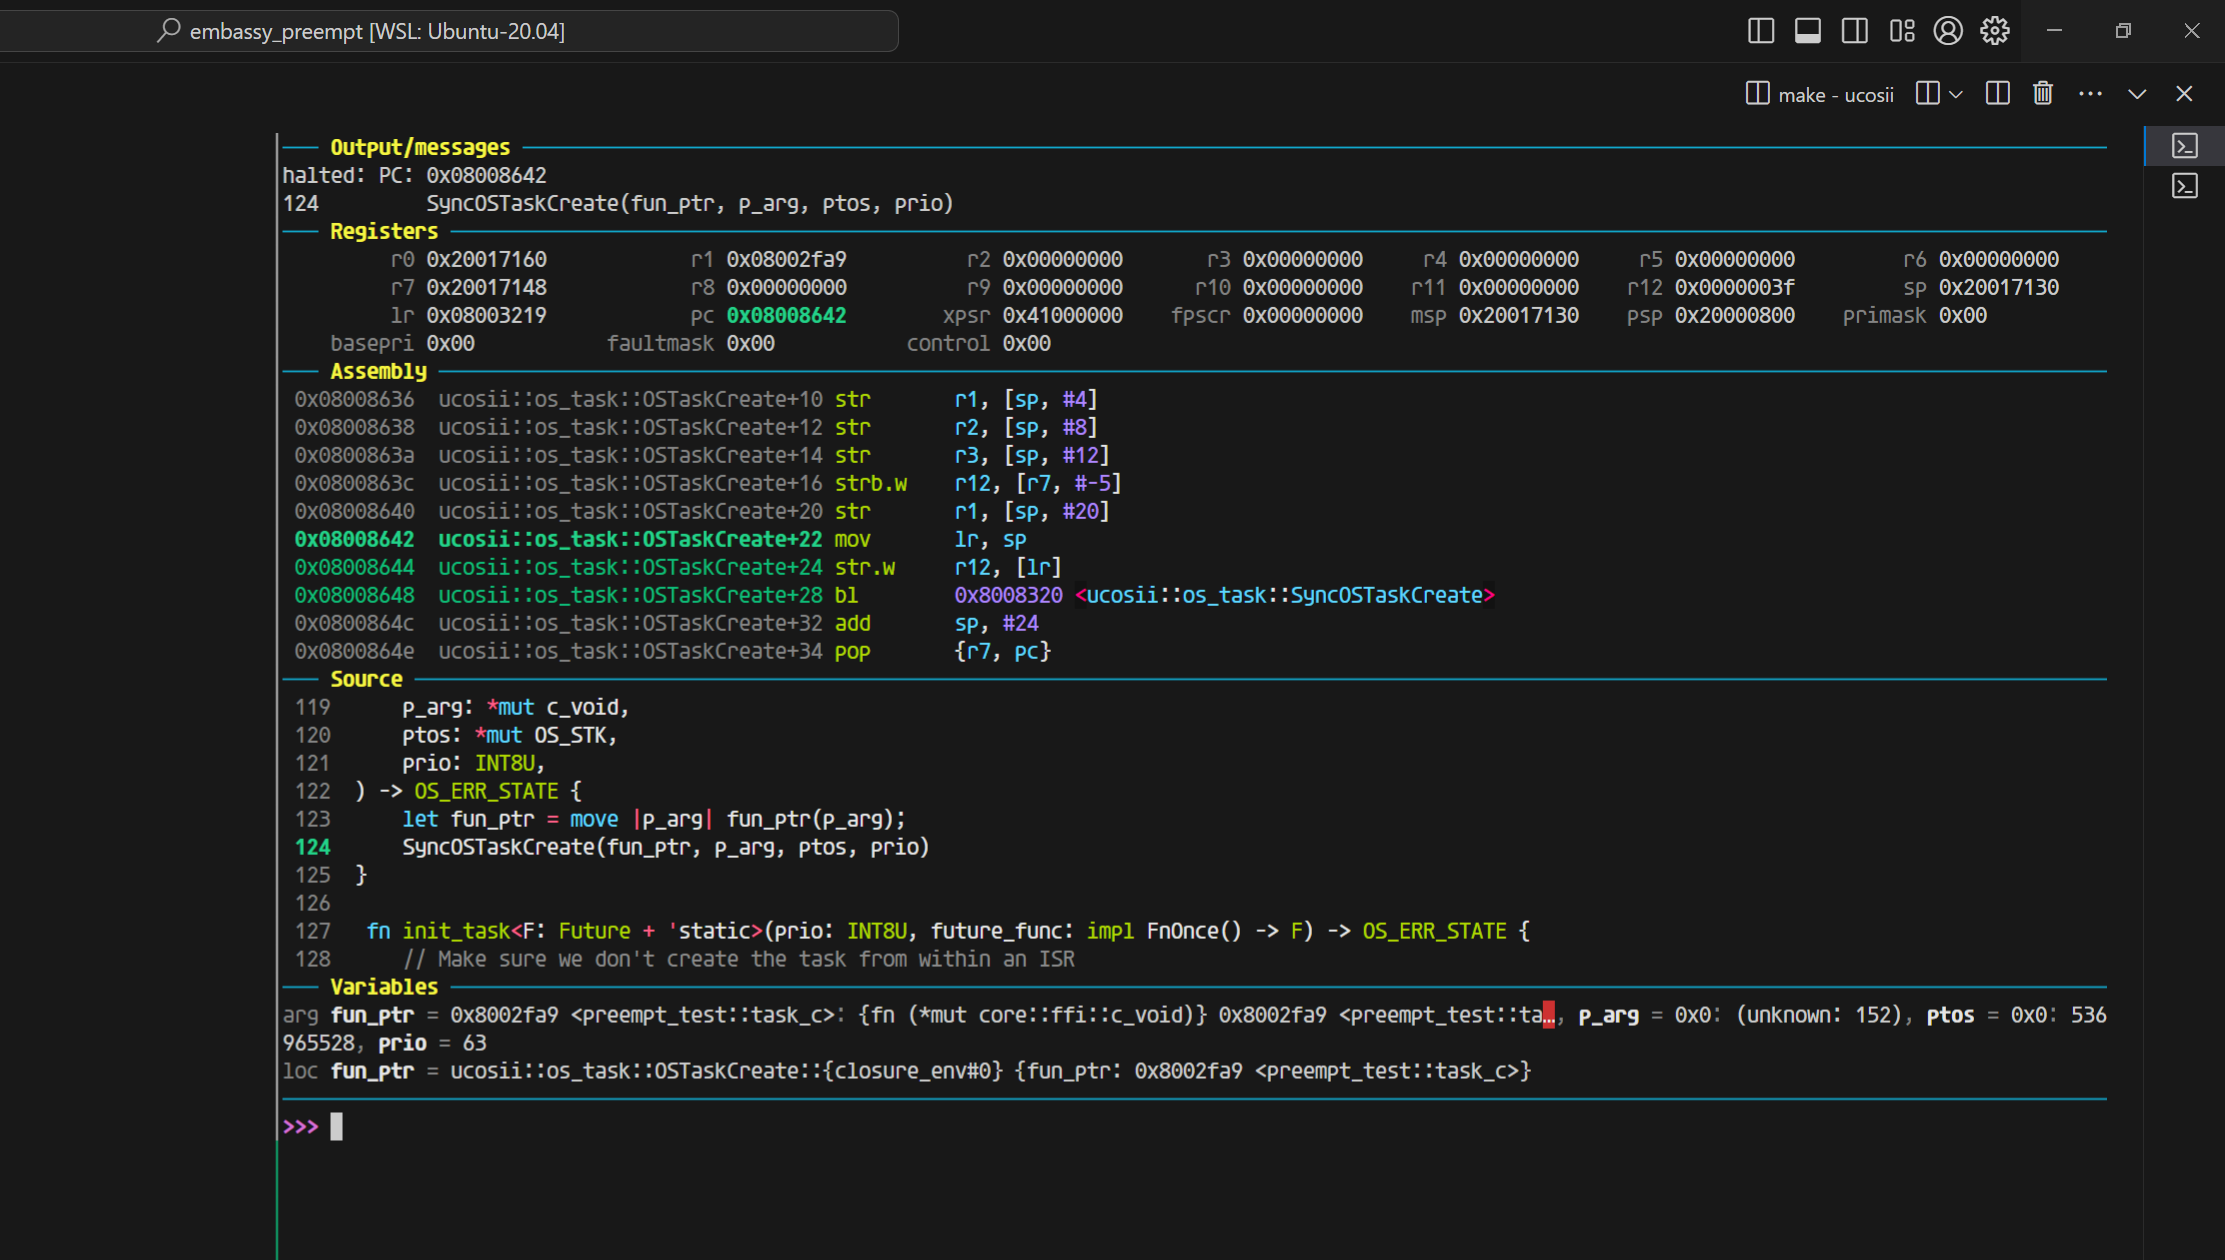Click the lr register value 0x08003219
This screenshot has width=2225, height=1260.
click(x=486, y=315)
